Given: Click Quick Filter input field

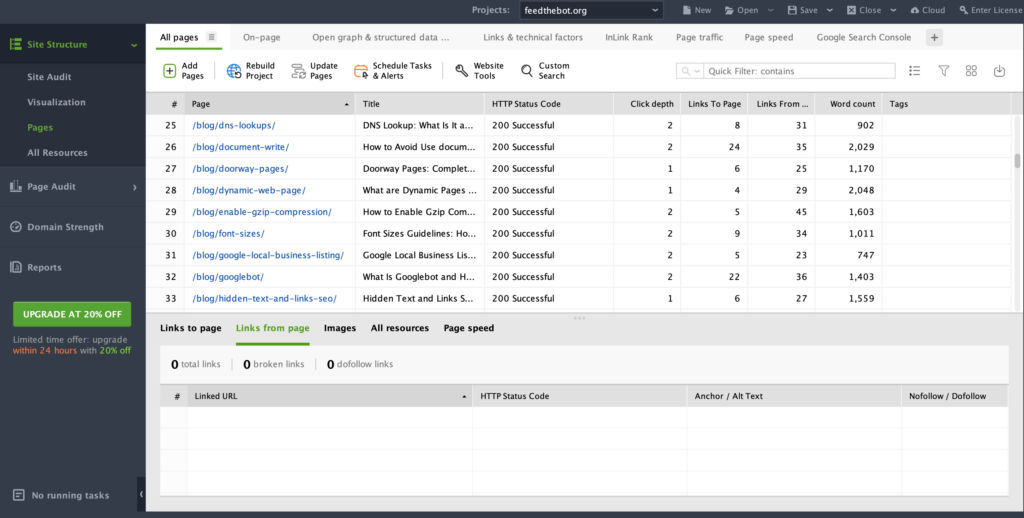Looking at the screenshot, I should pos(799,71).
